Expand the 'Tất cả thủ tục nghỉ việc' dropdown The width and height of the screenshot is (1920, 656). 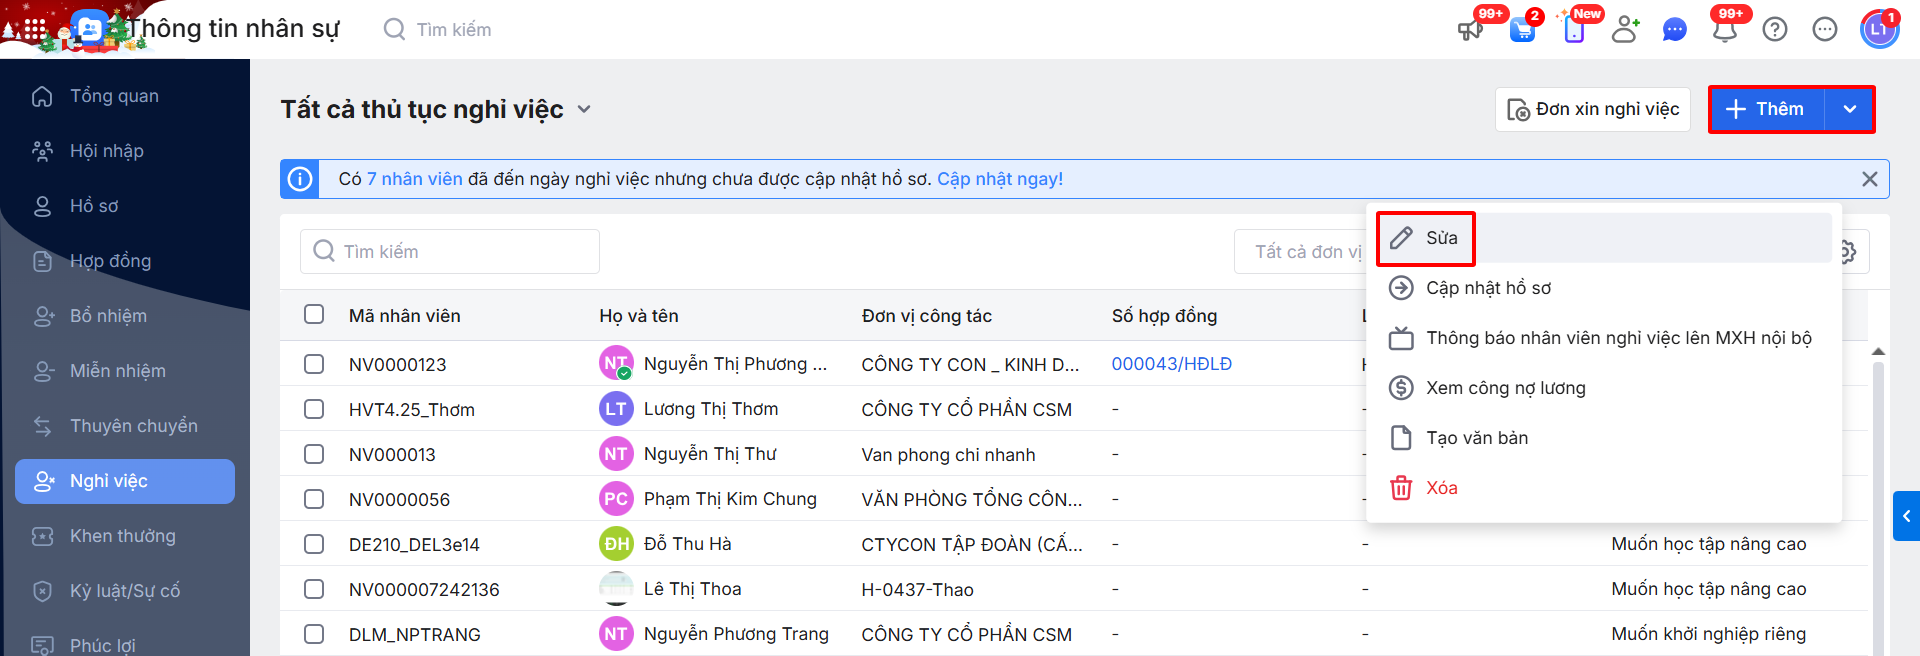click(x=584, y=109)
